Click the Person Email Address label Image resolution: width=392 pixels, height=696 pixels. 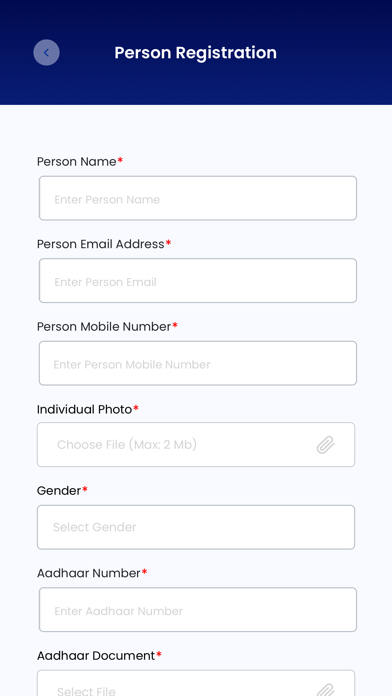(100, 244)
